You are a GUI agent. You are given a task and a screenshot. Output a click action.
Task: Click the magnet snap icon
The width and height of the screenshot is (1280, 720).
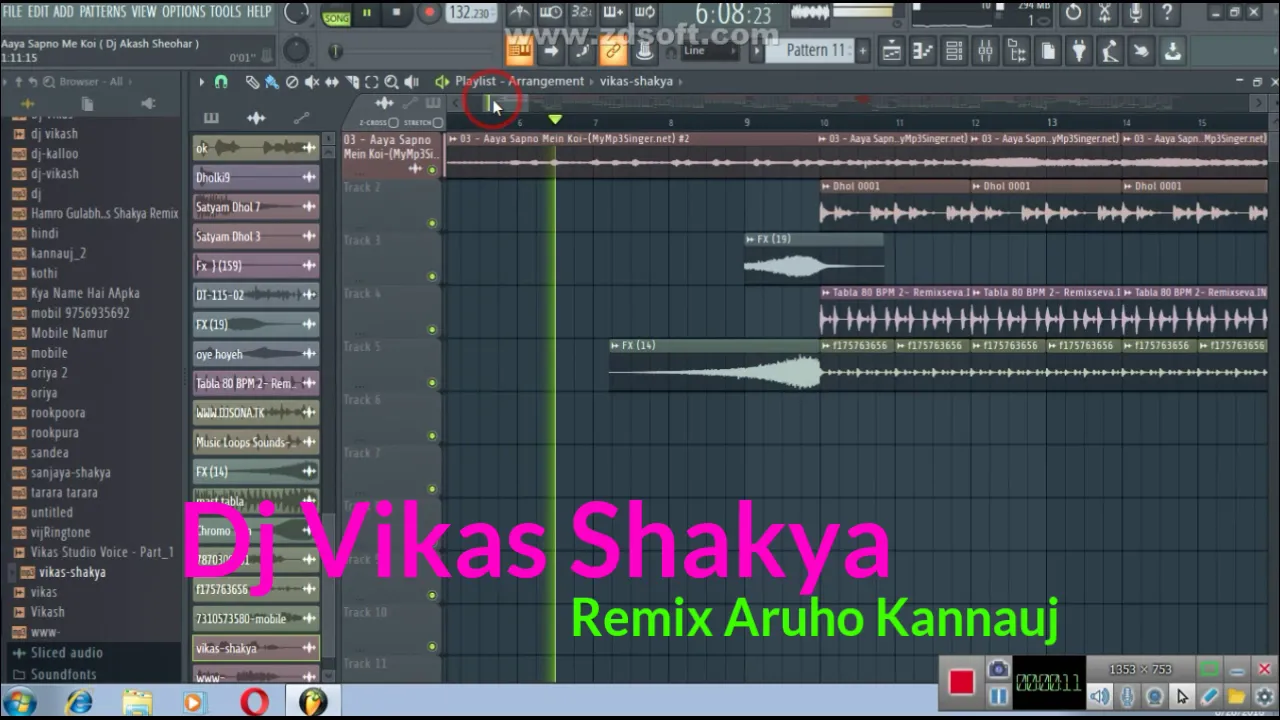(221, 82)
